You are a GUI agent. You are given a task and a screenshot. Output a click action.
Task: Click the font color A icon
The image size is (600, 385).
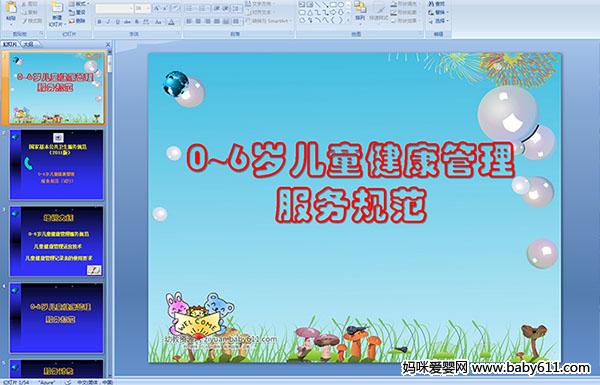tap(171, 22)
